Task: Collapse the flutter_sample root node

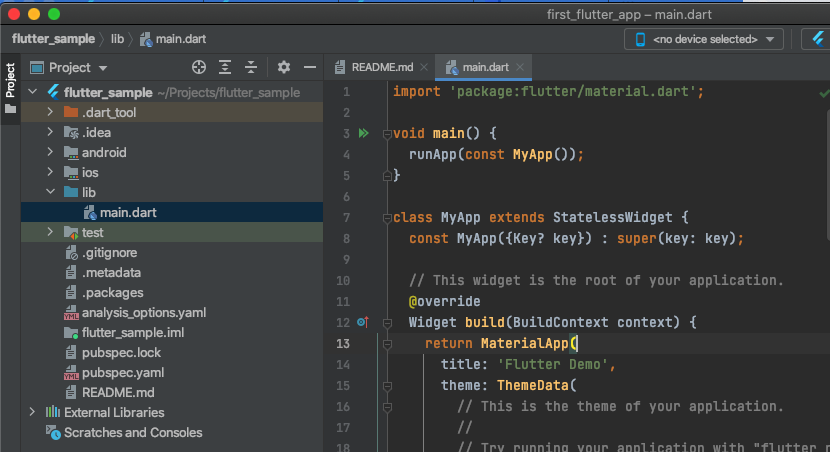Action: pyautogui.click(x=33, y=92)
